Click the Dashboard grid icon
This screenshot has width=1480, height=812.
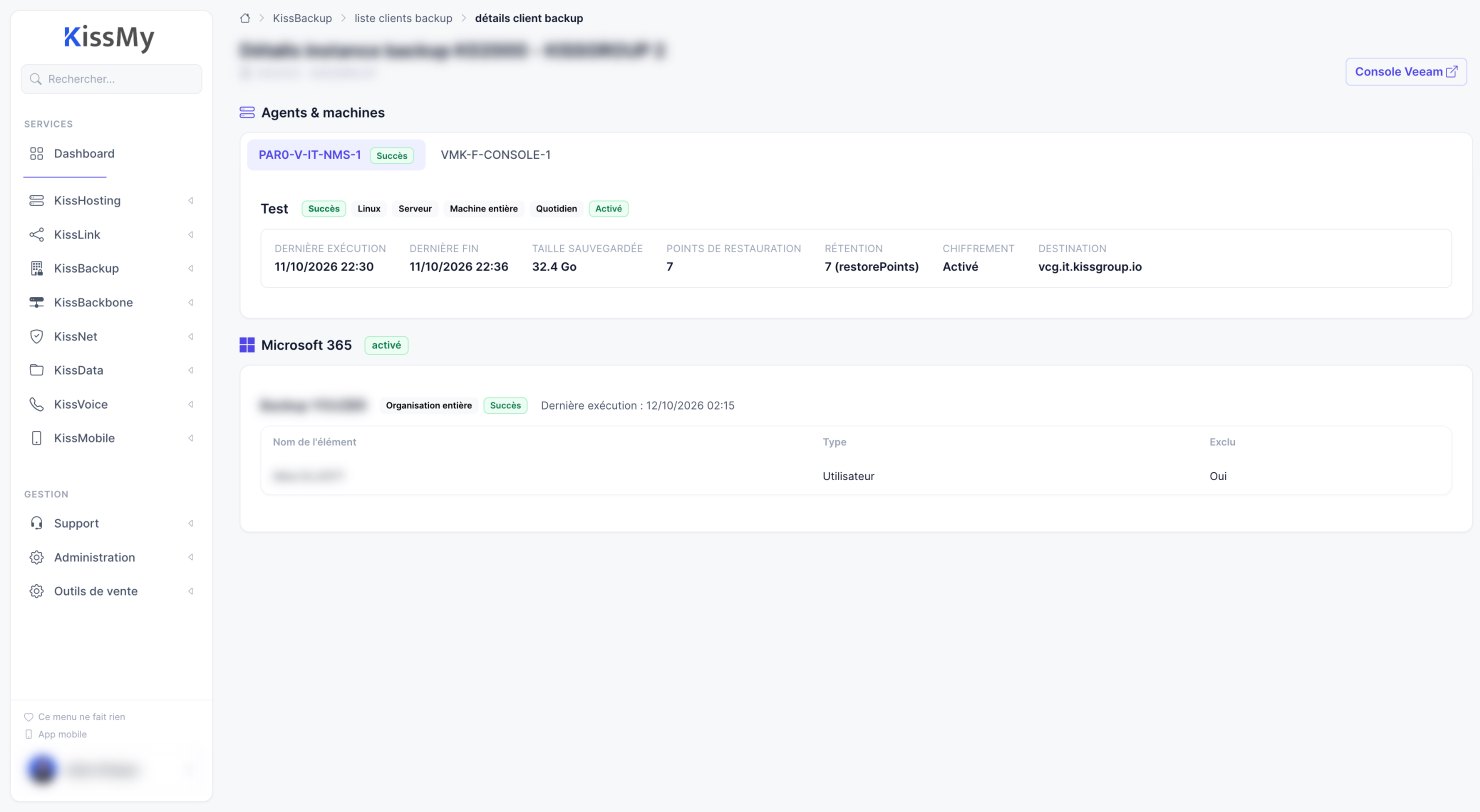pos(37,154)
